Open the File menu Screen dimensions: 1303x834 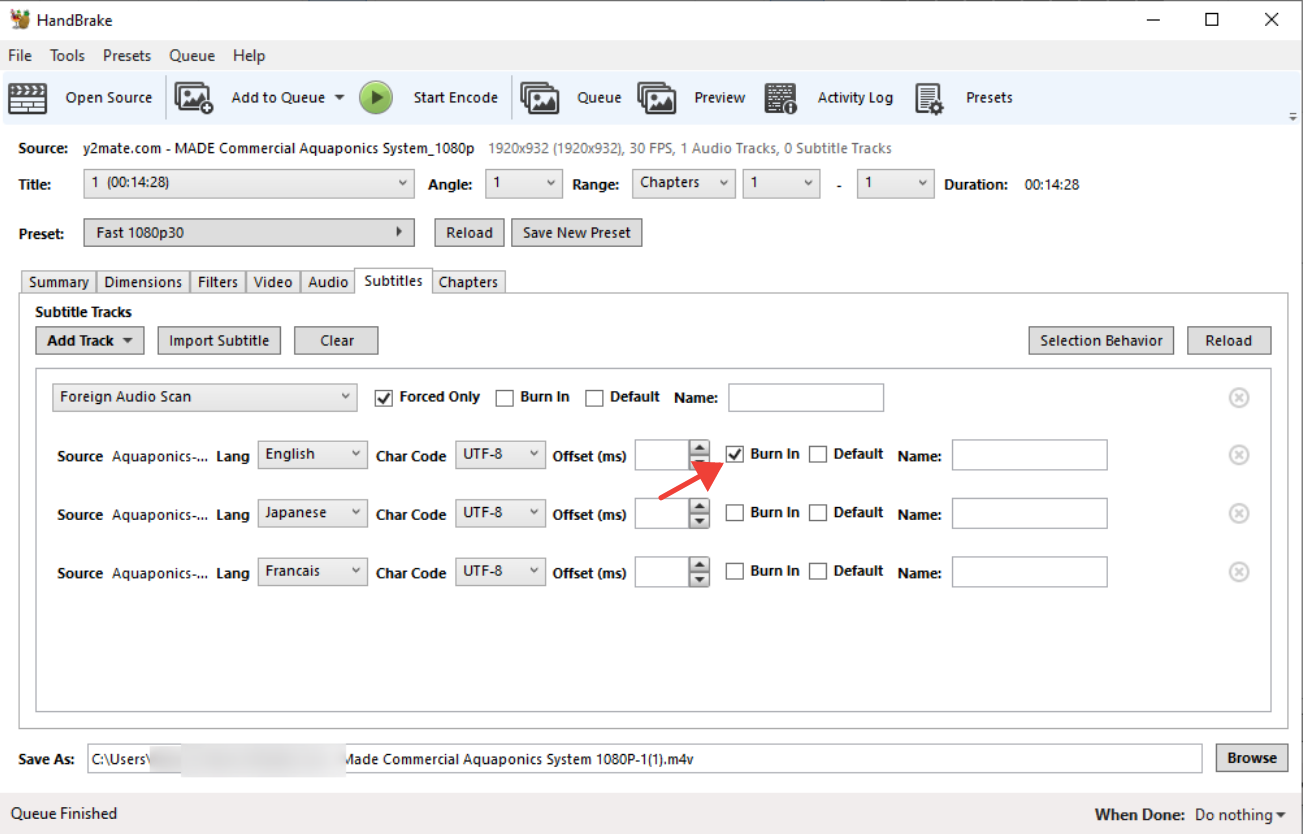[x=20, y=56]
